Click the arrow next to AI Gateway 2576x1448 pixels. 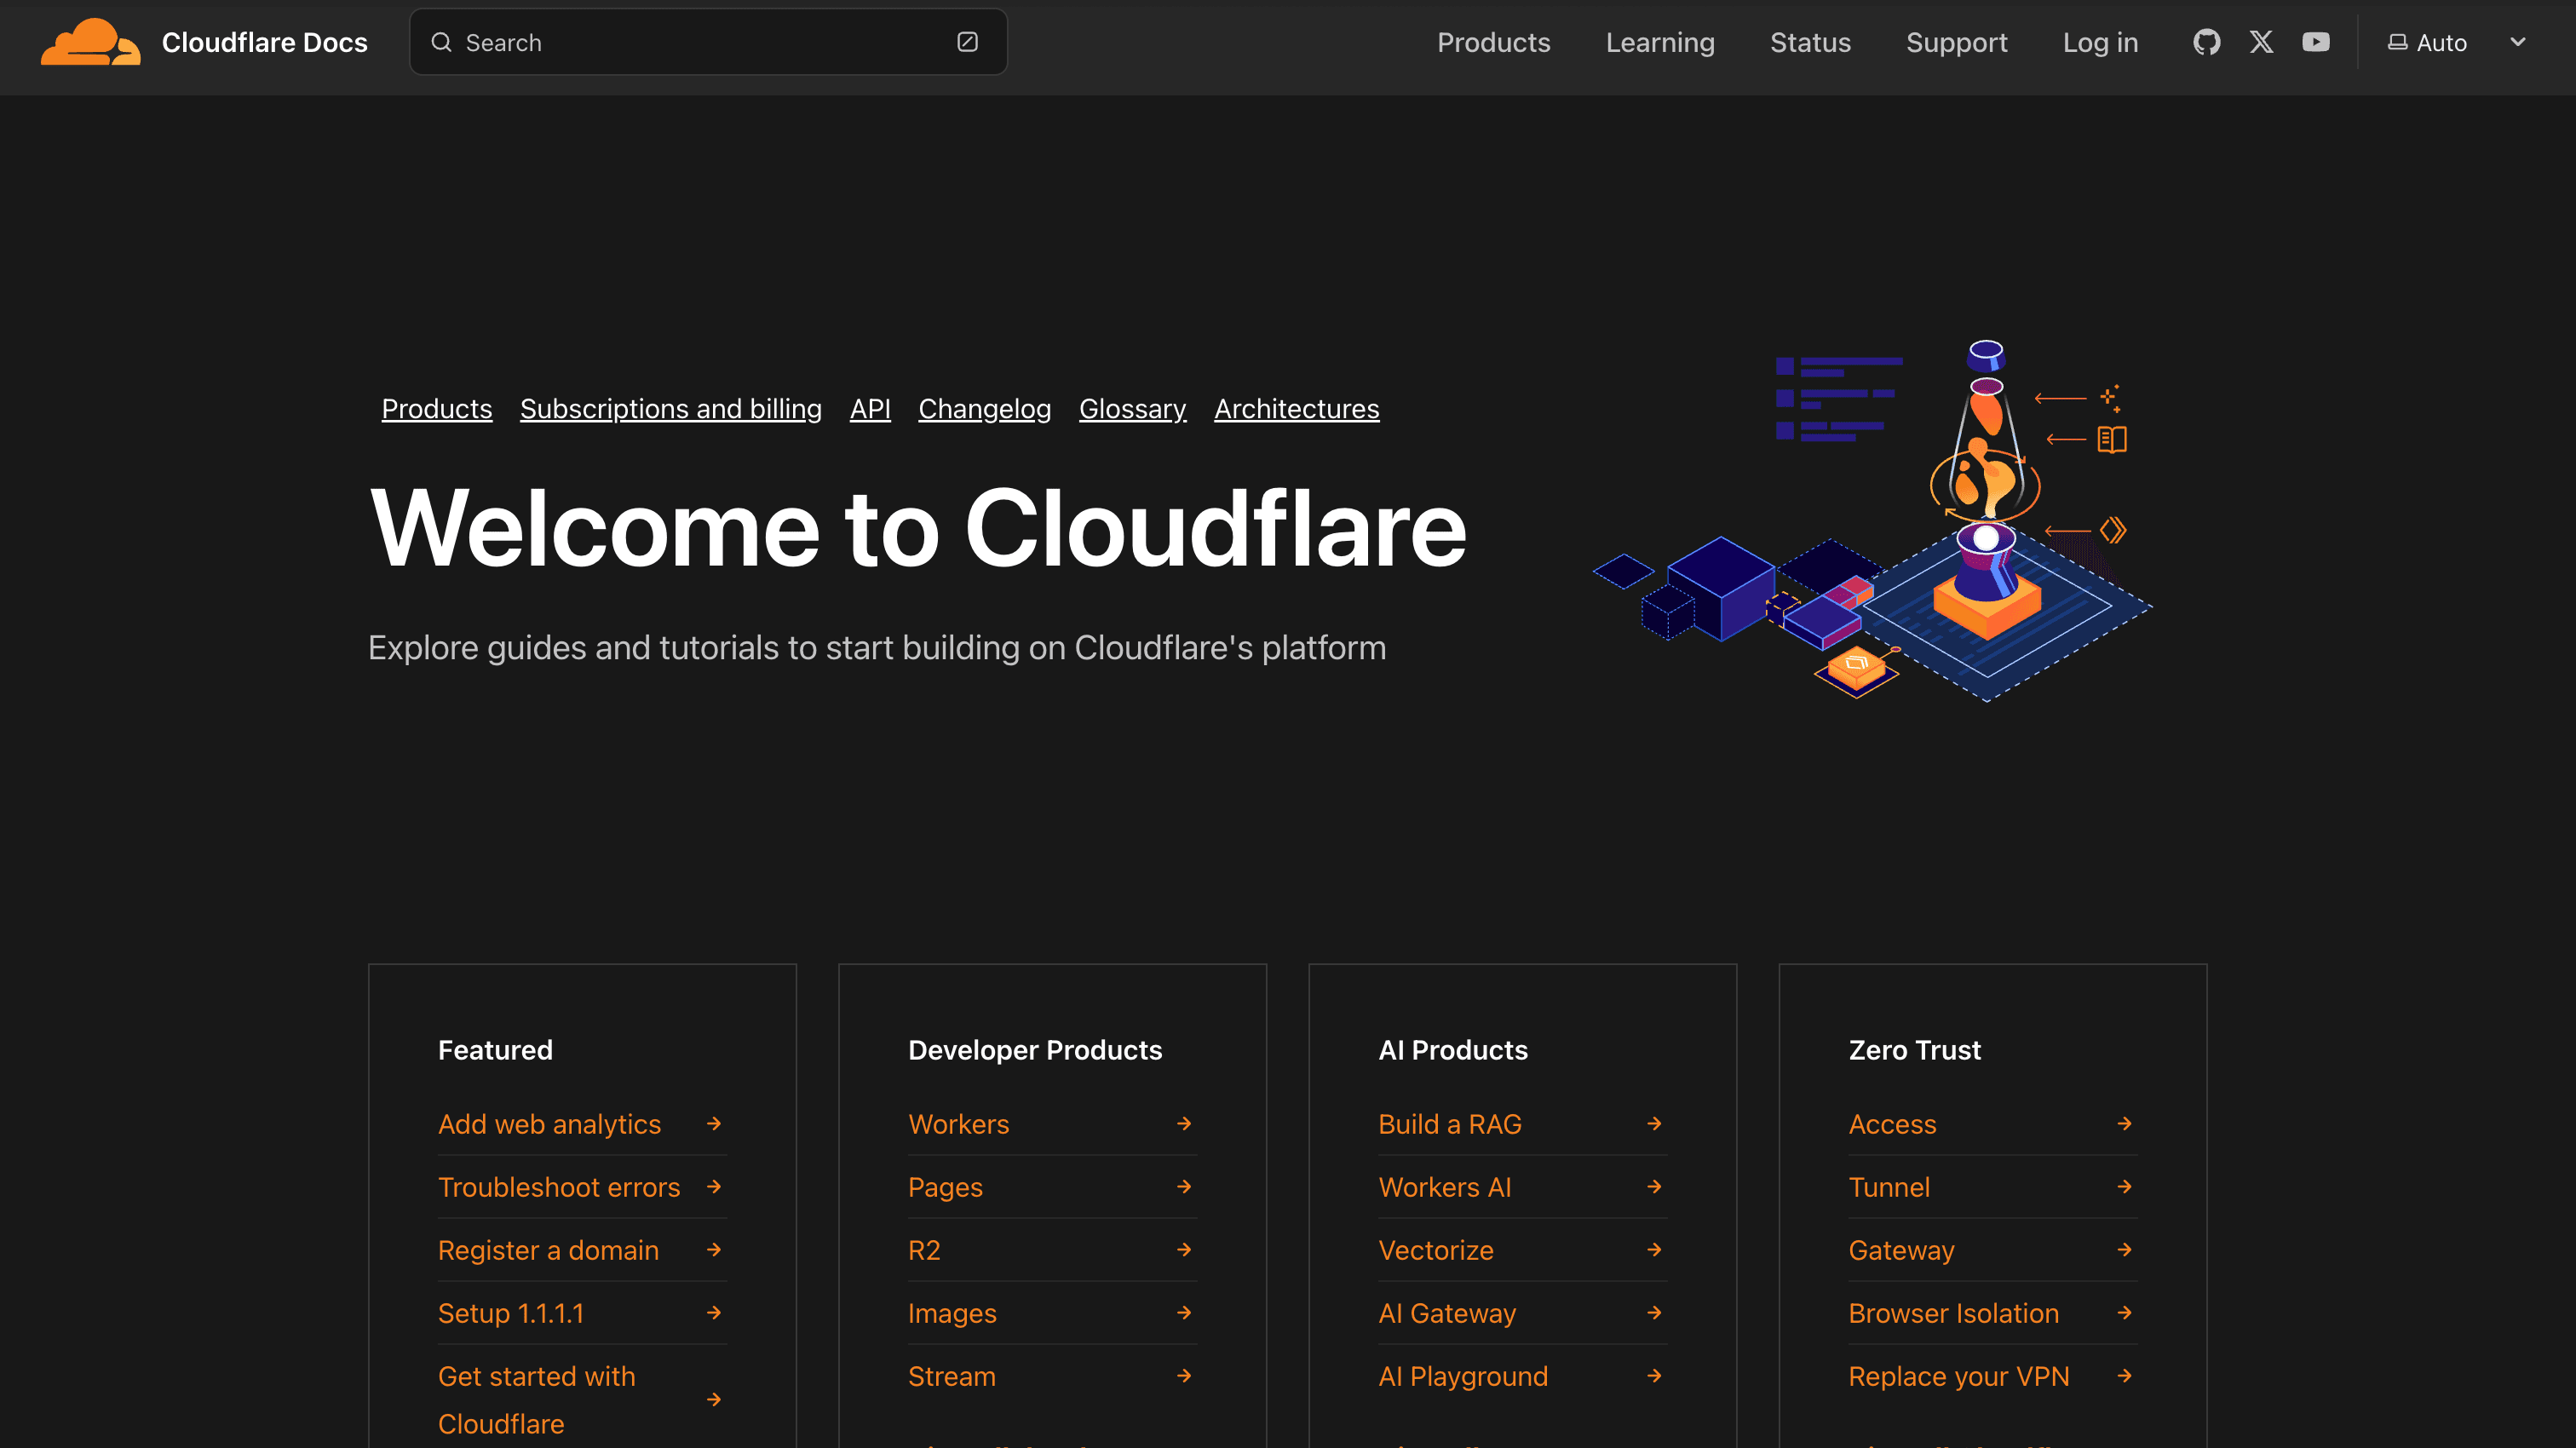click(x=1654, y=1313)
